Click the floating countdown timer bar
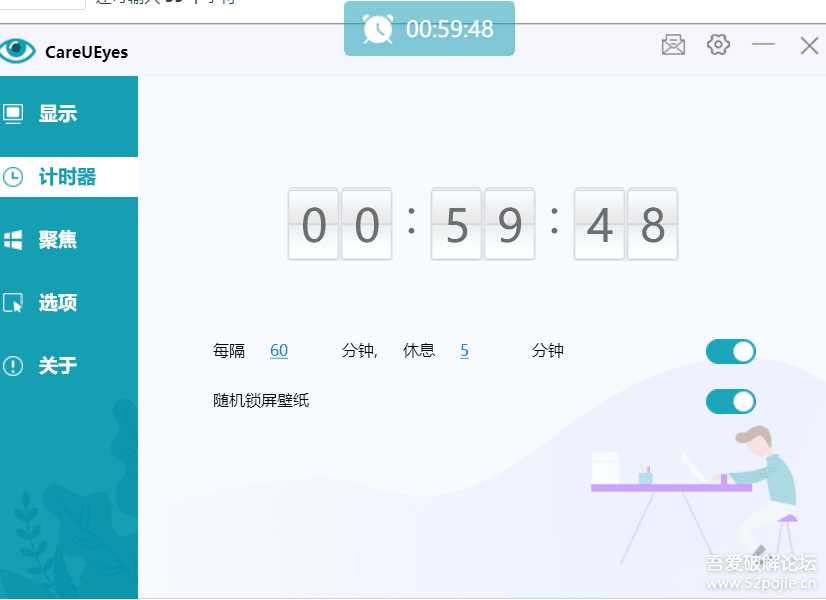The width and height of the screenshot is (826, 600). [429, 30]
